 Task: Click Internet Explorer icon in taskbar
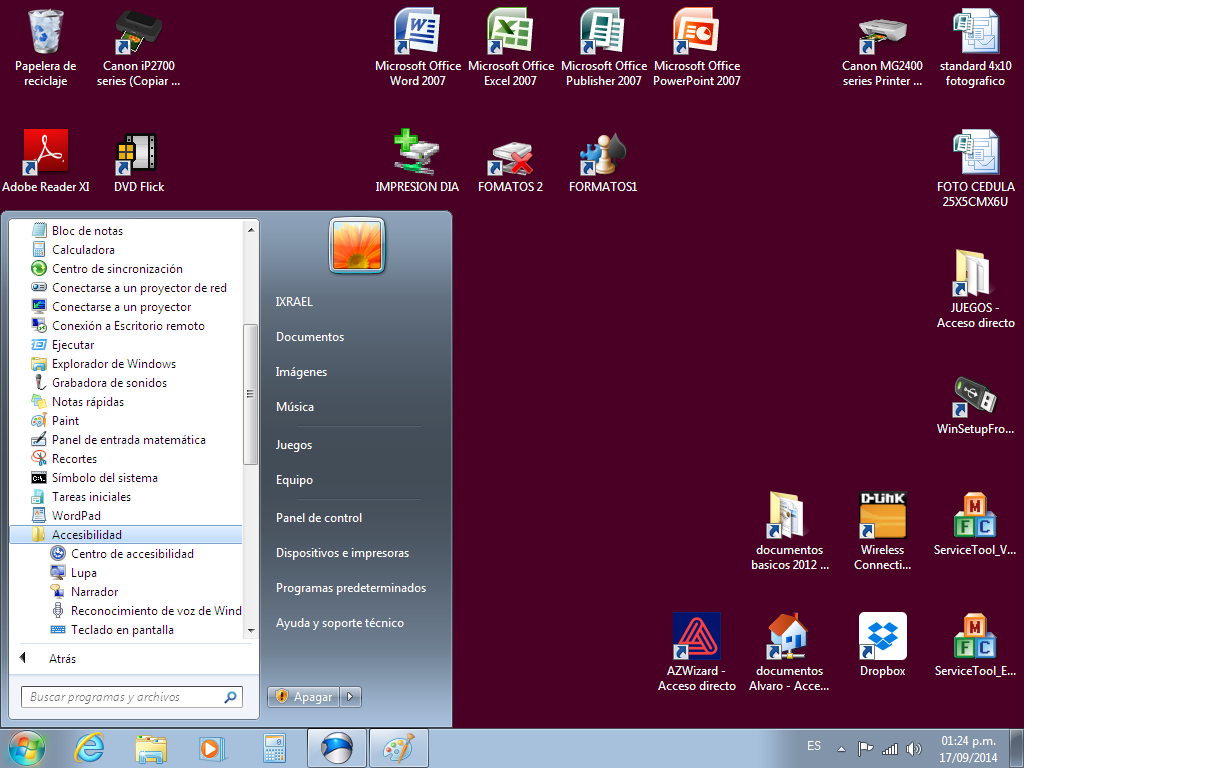[x=89, y=748]
